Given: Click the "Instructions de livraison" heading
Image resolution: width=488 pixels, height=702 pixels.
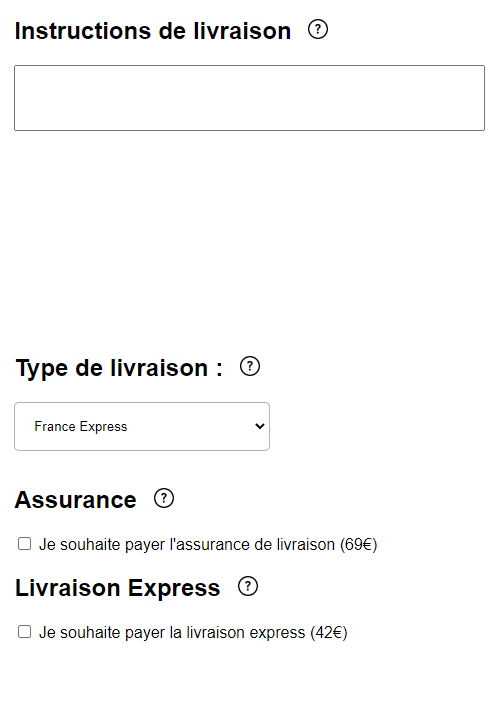Looking at the screenshot, I should point(153,31).
